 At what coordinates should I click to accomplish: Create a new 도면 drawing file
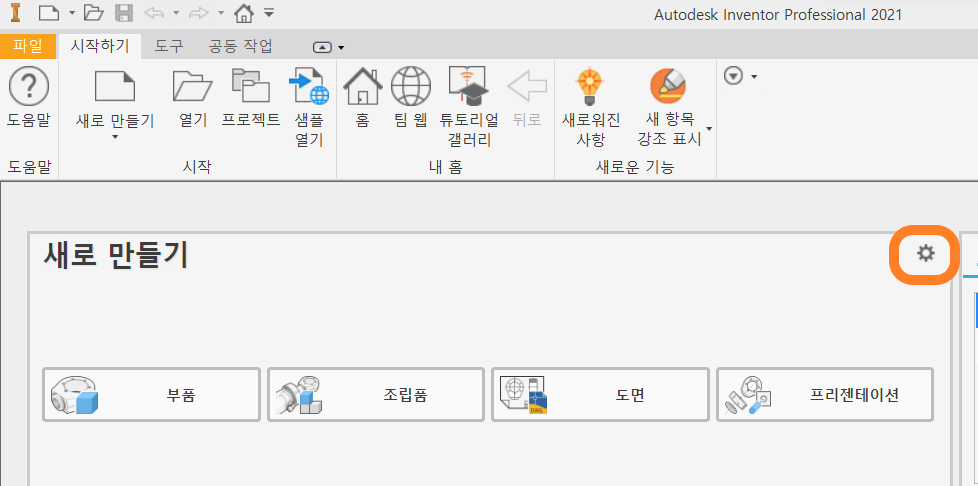[600, 394]
